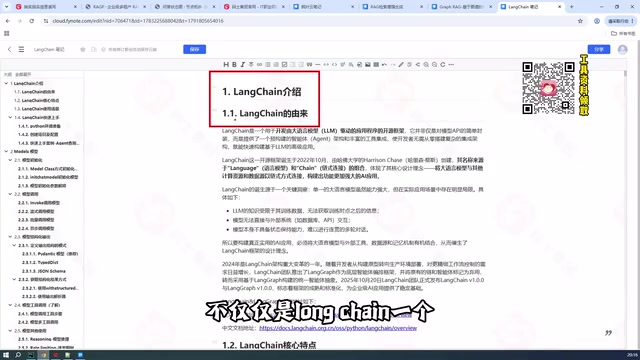
Task: Insert a horizontal divider line
Action: coord(318,64)
